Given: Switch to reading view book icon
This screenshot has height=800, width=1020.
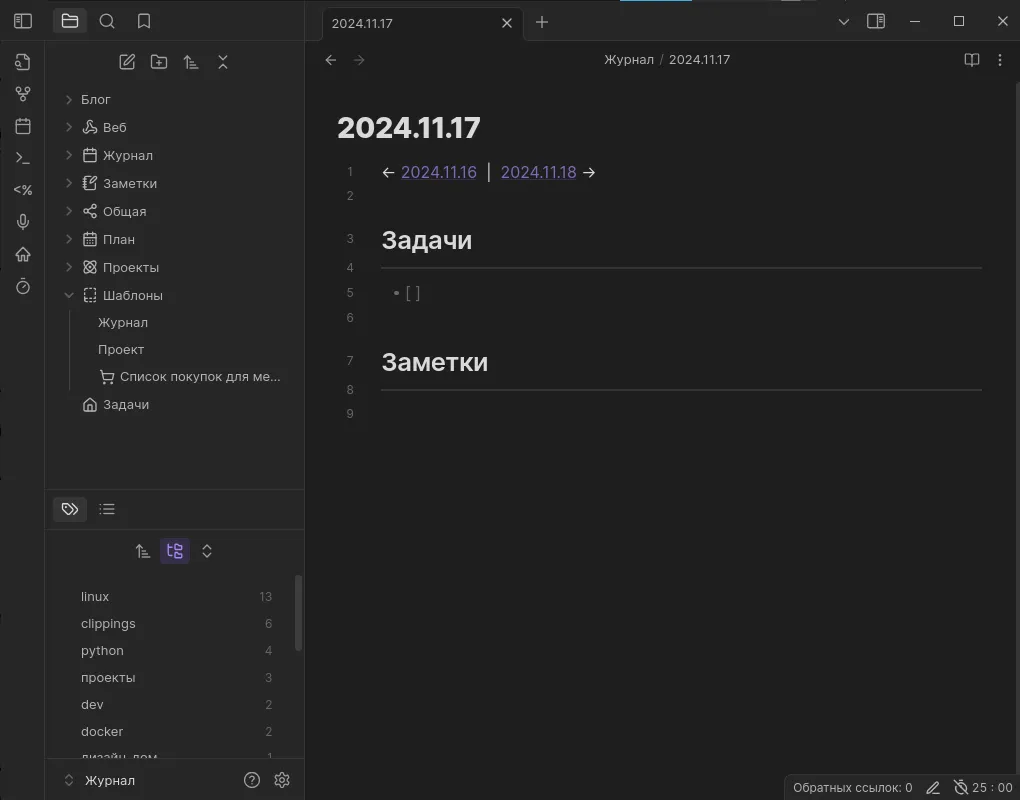Looking at the screenshot, I should coord(971,60).
